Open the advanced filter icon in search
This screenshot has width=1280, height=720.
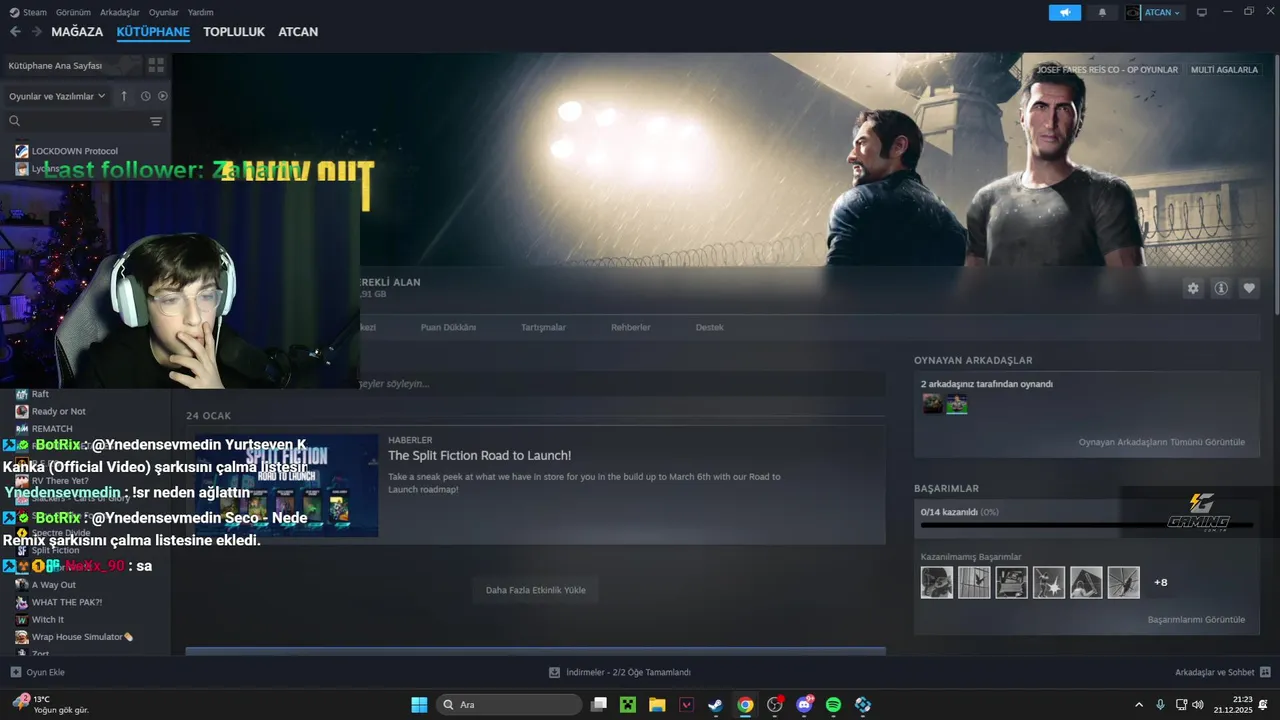coord(156,121)
